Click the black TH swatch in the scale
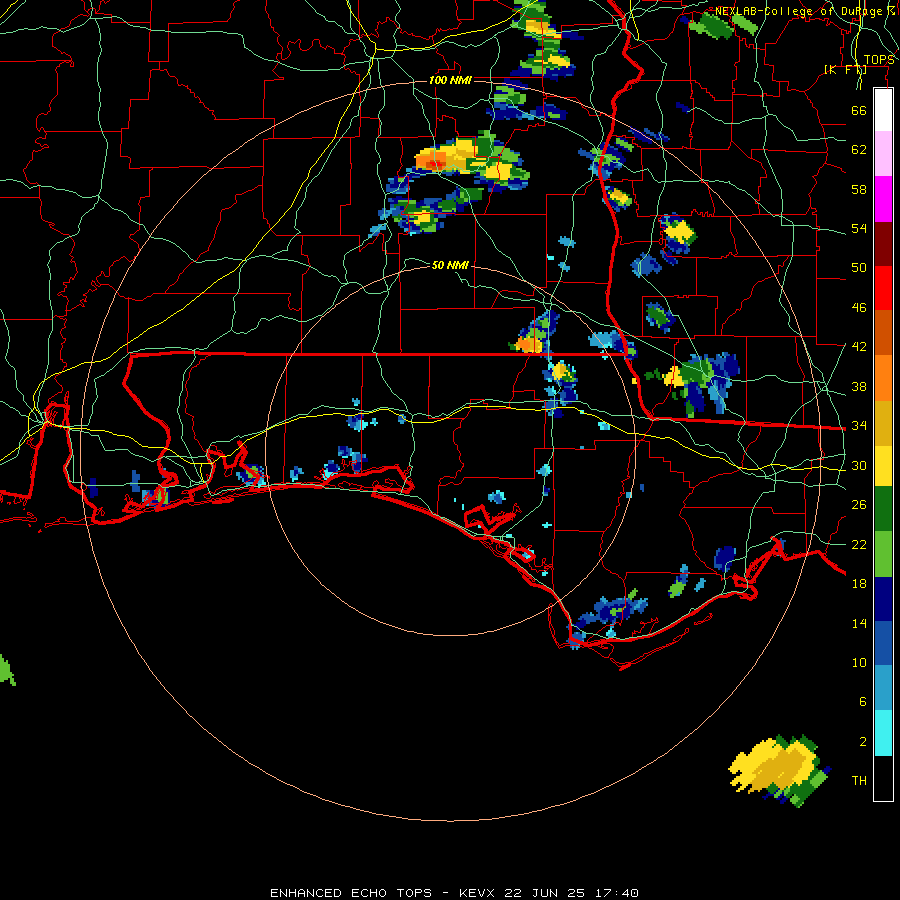900x900 pixels. (883, 778)
